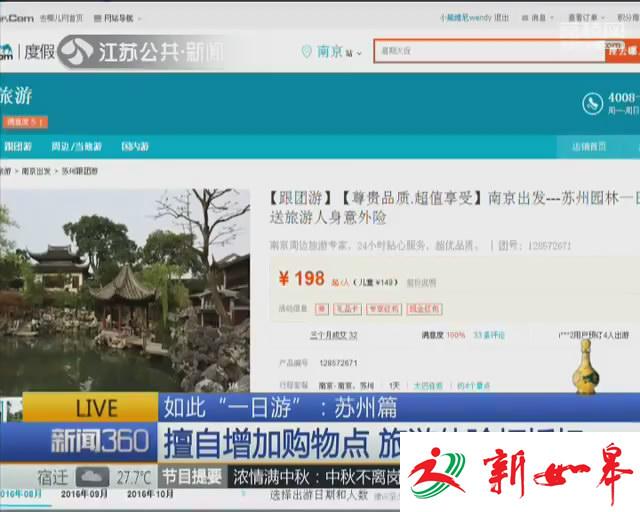Select the 周边/当地游 navigation tab

coord(76,146)
